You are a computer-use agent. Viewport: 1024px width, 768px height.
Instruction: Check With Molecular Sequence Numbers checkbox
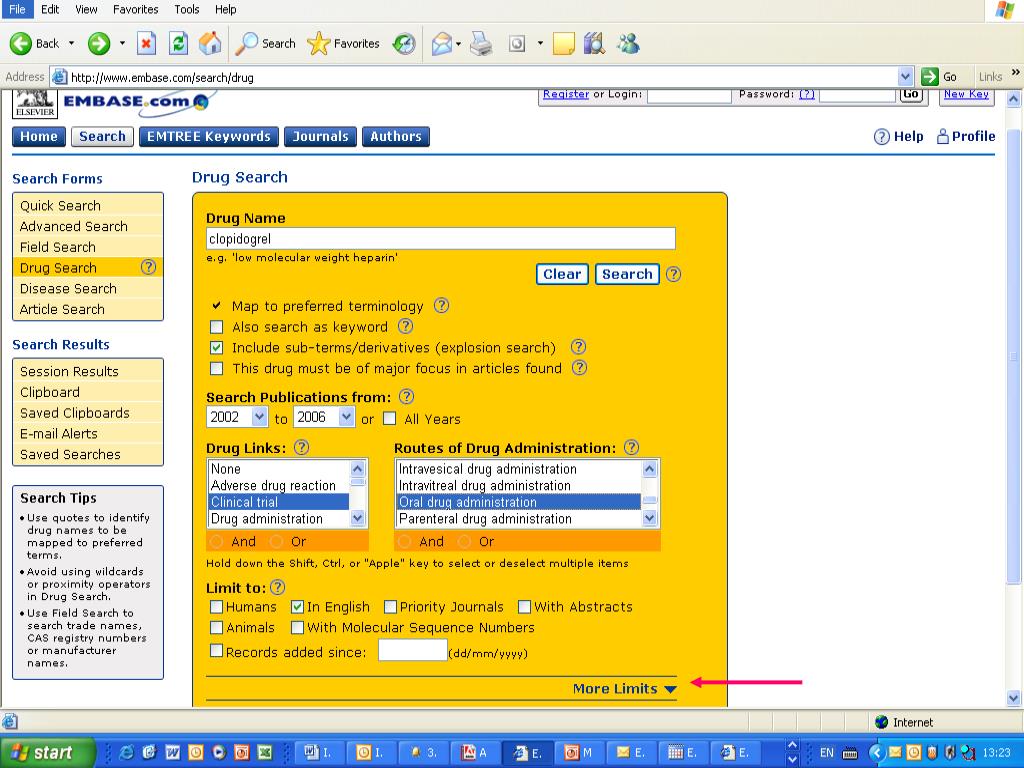point(297,628)
